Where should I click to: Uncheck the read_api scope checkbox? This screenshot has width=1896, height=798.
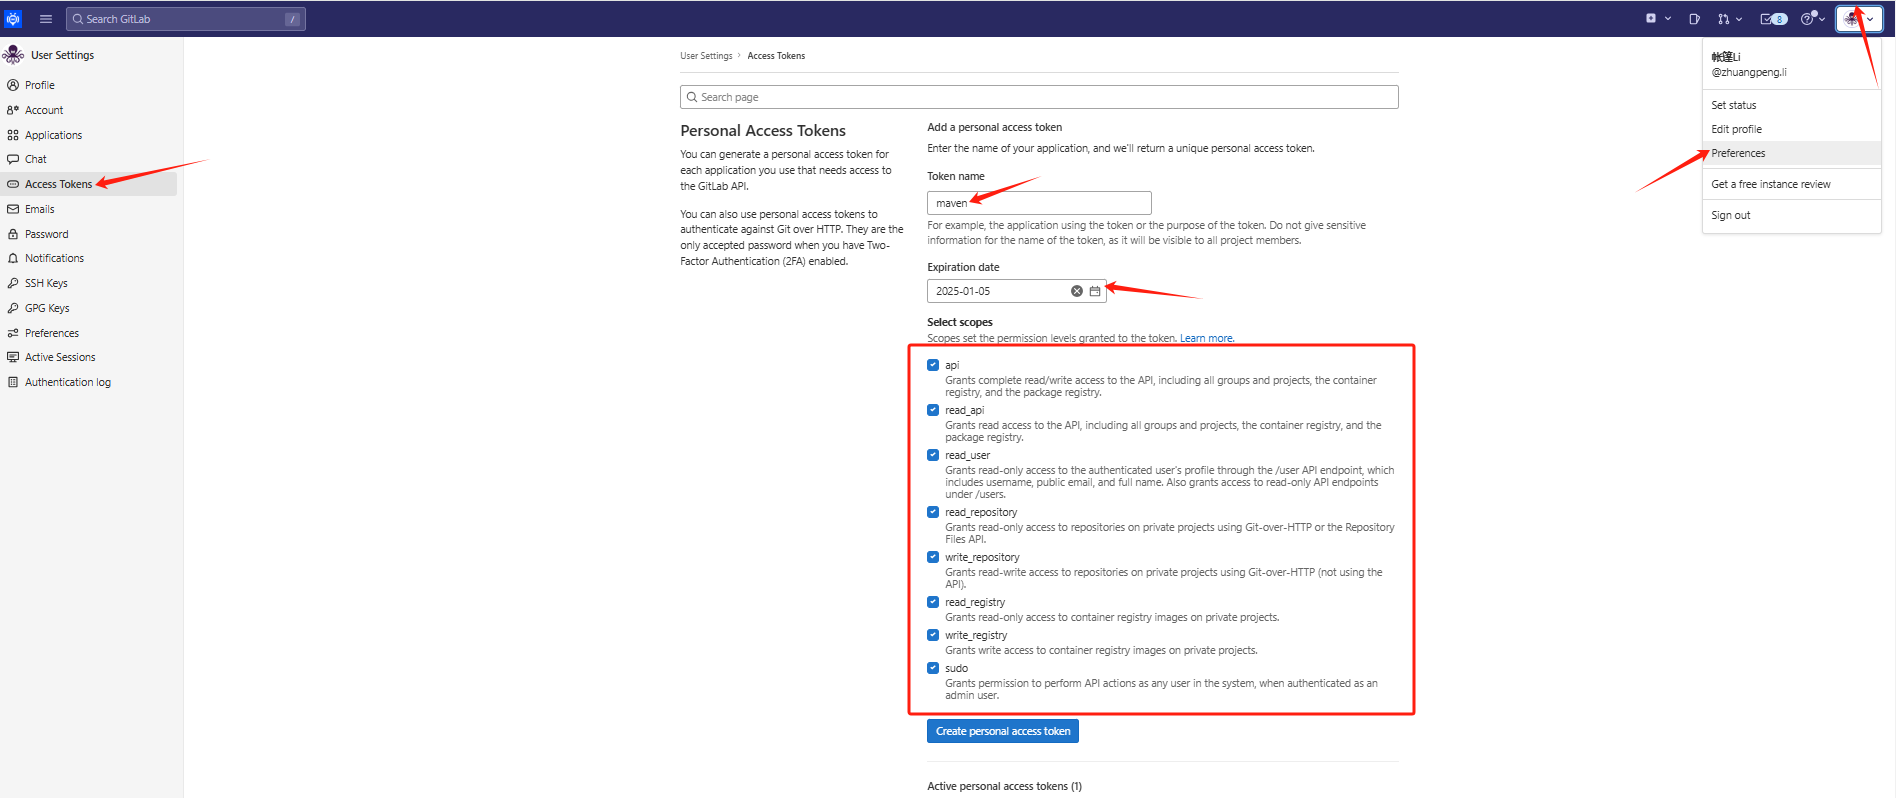pos(933,410)
